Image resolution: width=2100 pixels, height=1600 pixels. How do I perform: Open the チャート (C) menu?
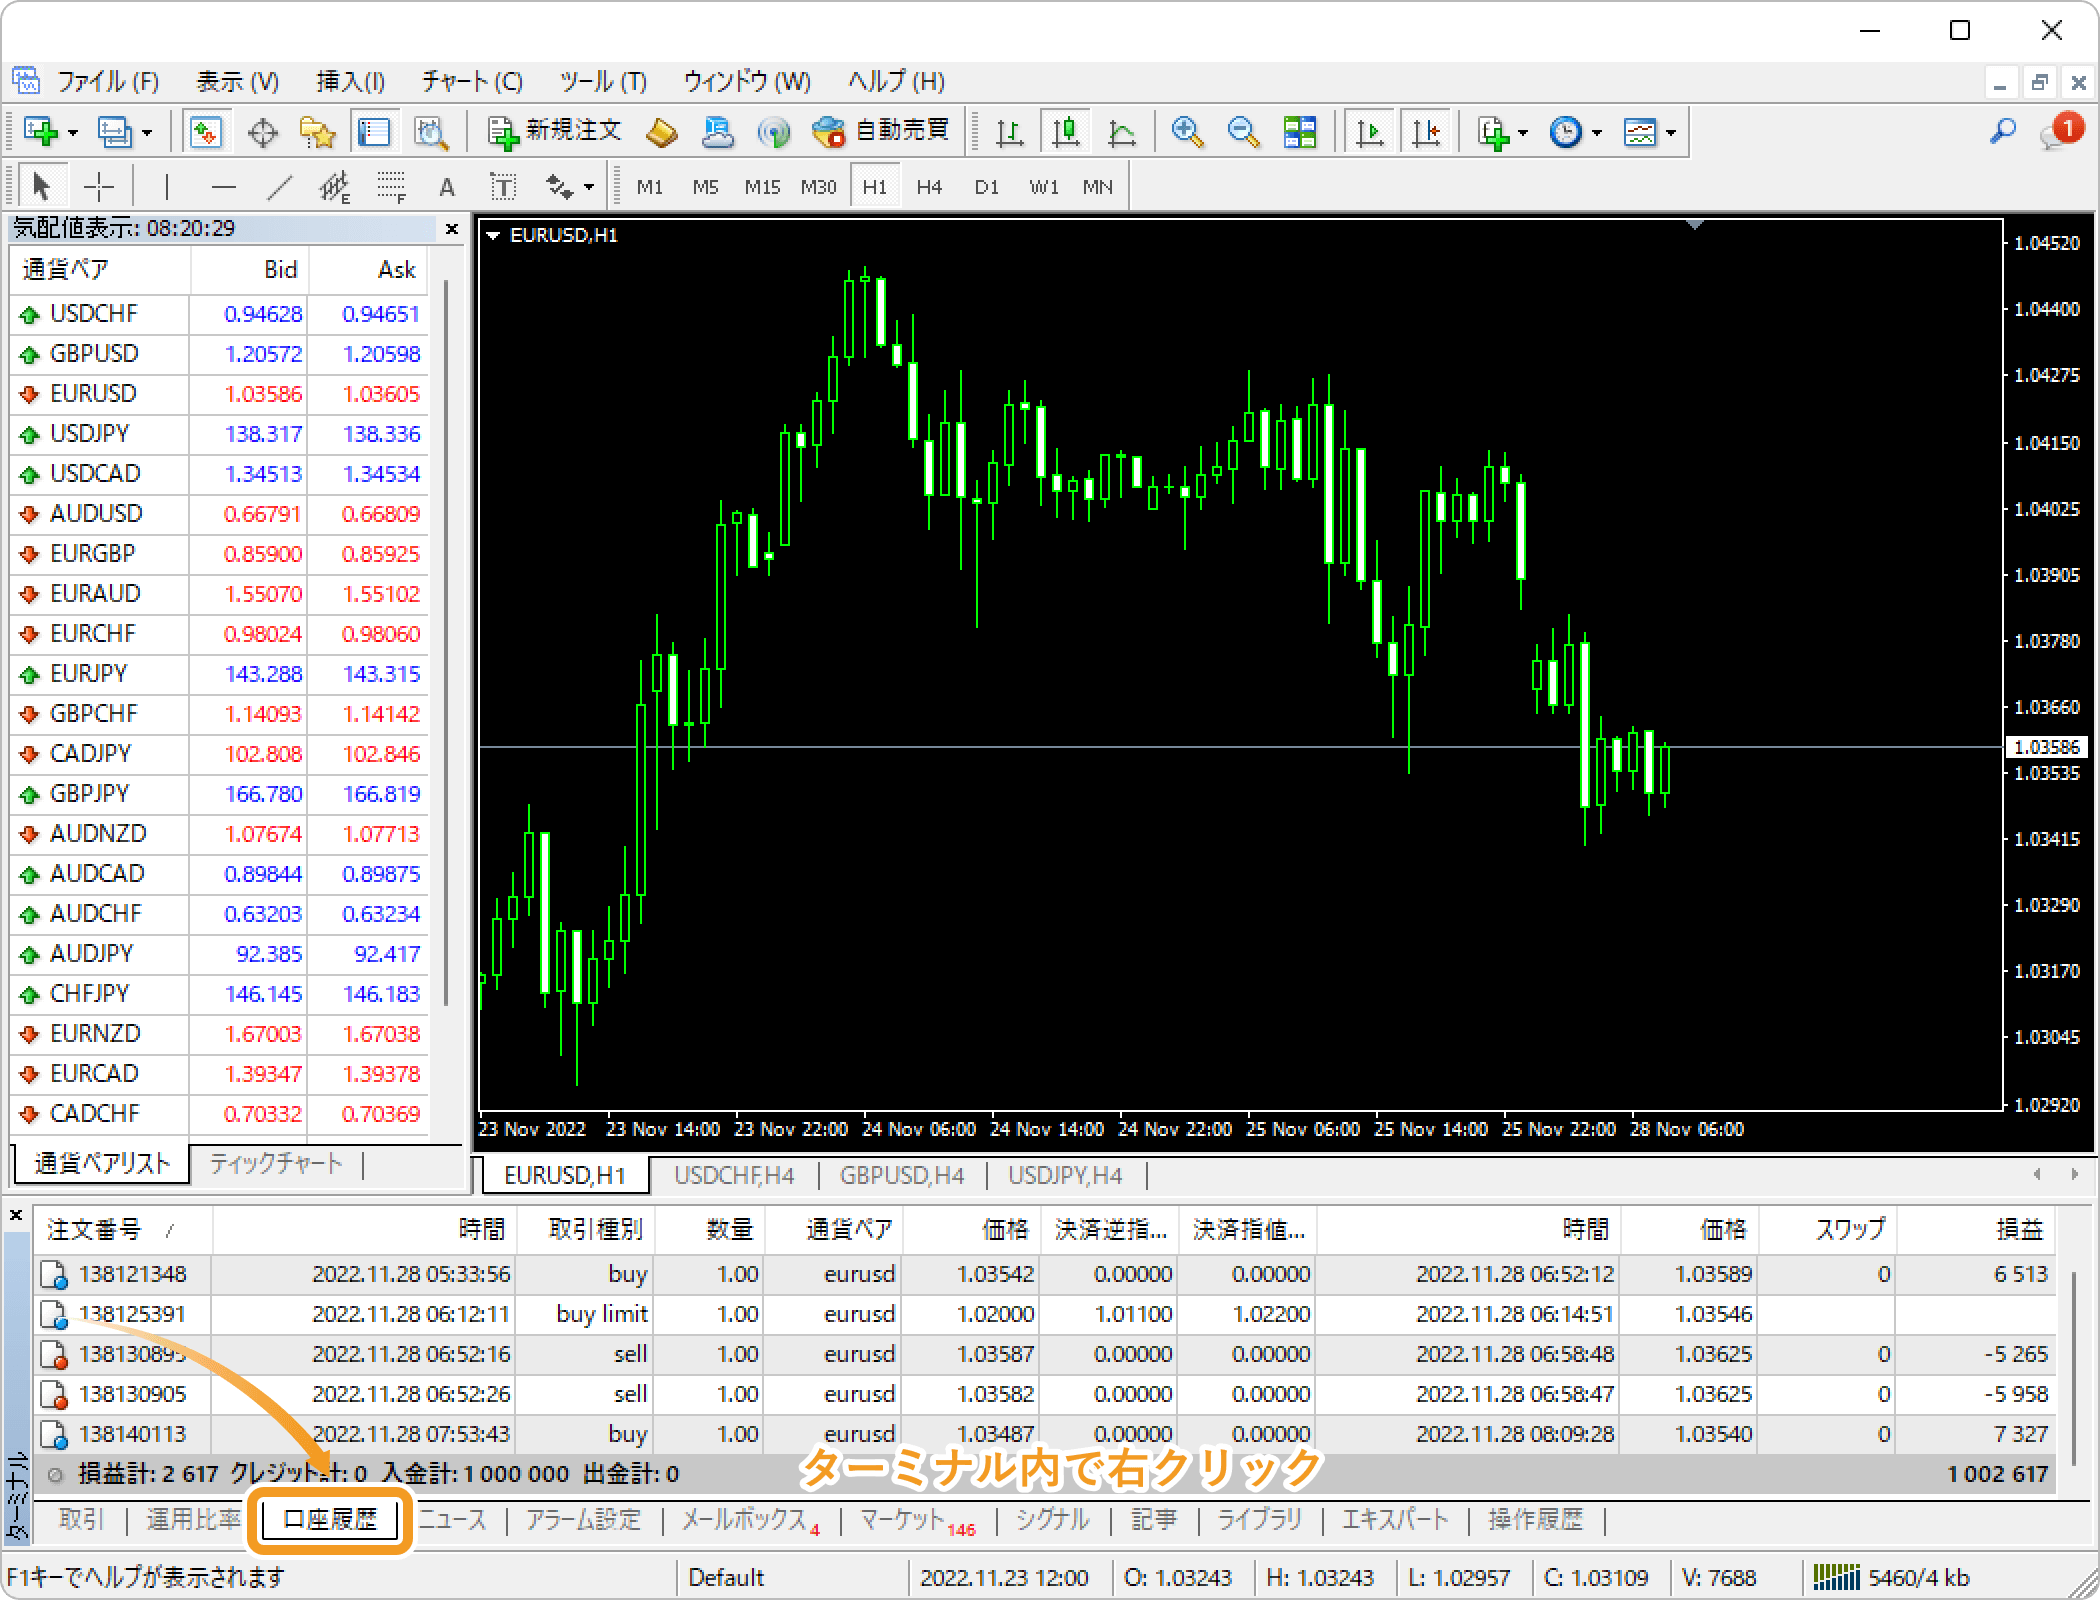click(x=471, y=81)
